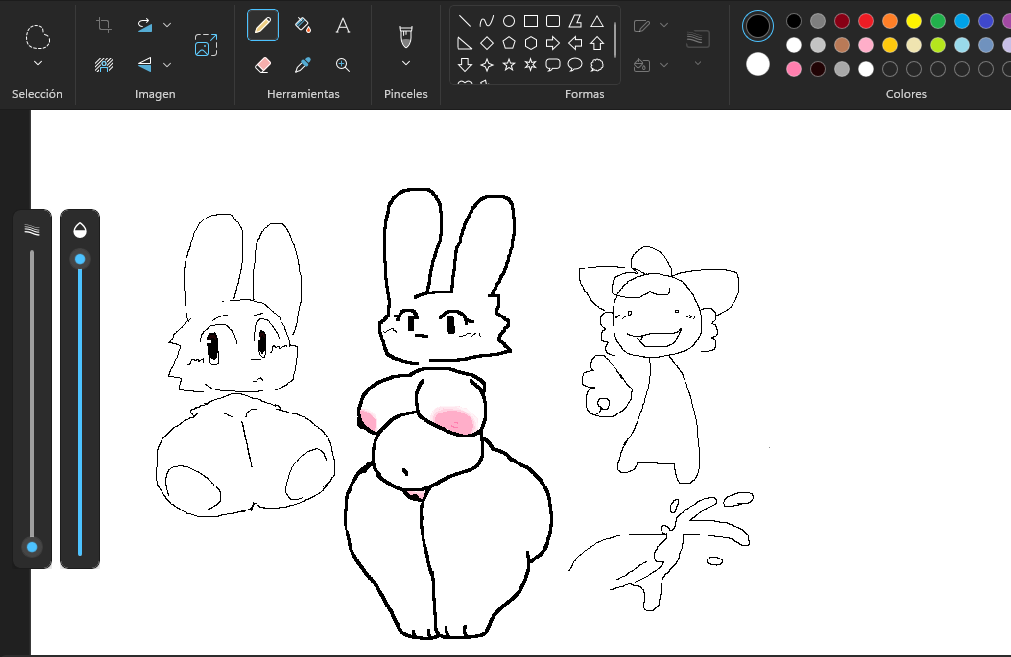Choose the orange palette swatch
The width and height of the screenshot is (1011, 657).
point(890,21)
